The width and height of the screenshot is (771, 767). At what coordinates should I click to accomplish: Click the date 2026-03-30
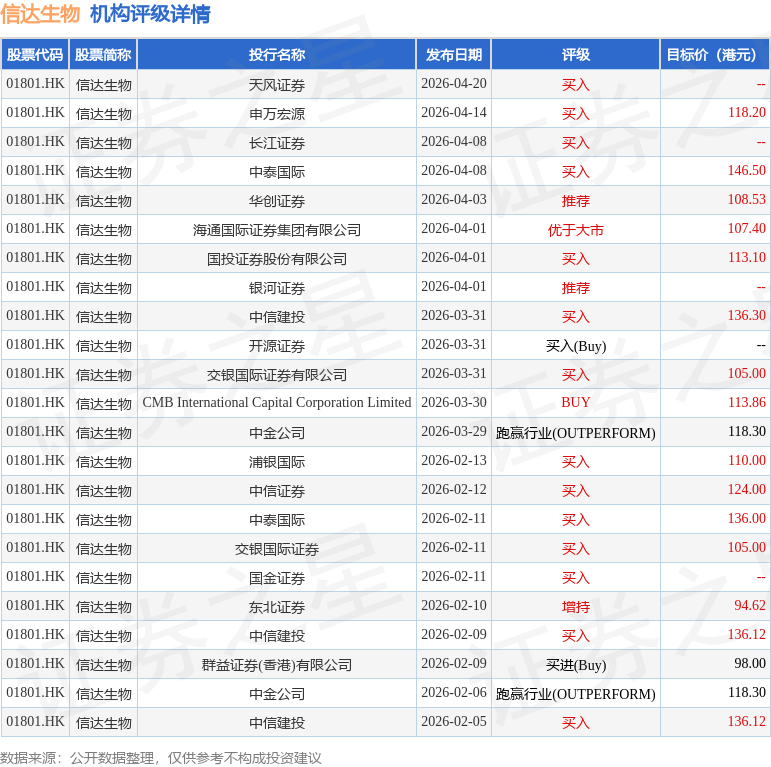coord(454,403)
